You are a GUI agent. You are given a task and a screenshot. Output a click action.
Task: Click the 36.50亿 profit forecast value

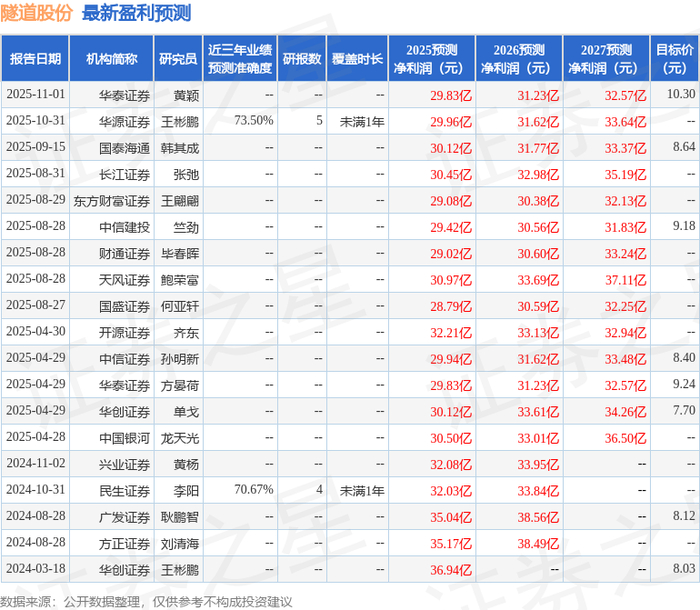click(x=625, y=438)
